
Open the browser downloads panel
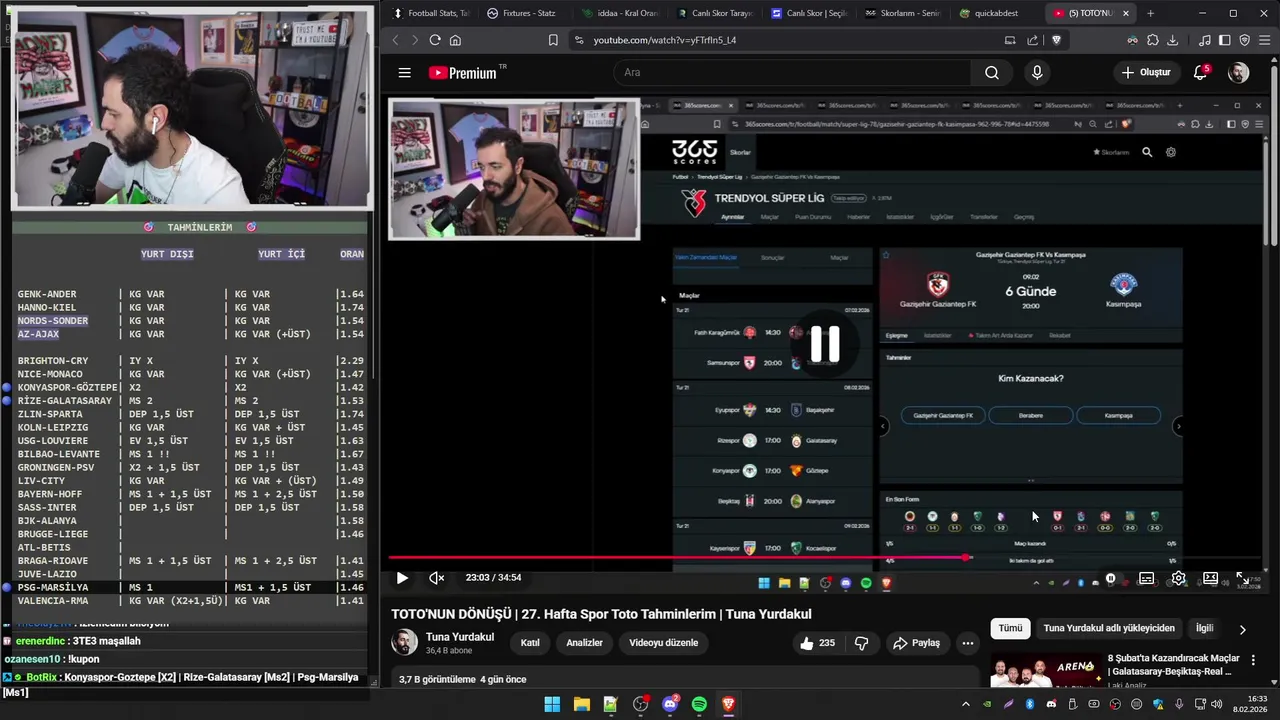(x=1172, y=40)
